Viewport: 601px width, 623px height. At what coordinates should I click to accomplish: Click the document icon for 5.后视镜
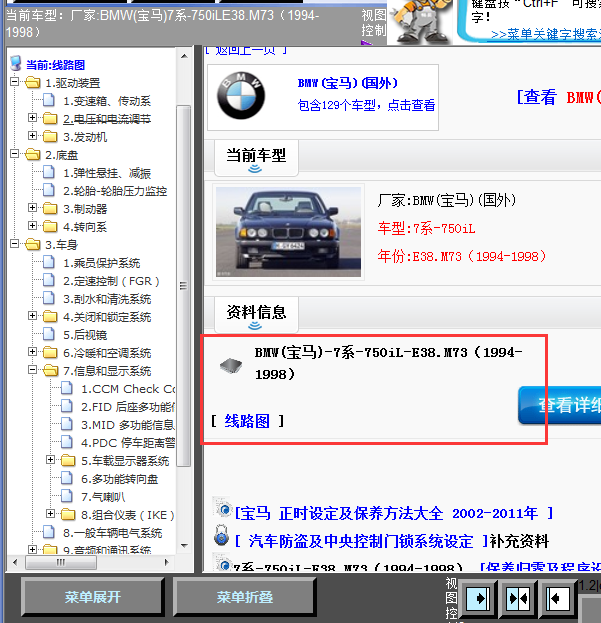click(x=49, y=334)
